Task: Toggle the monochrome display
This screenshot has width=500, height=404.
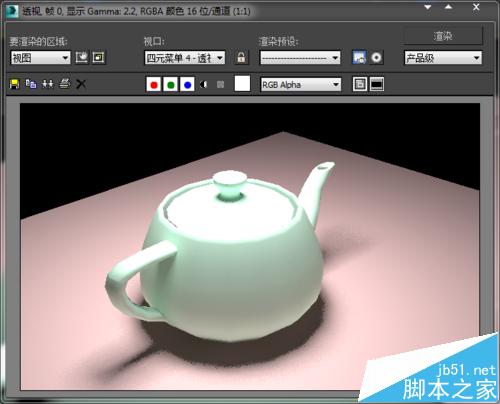Action: [x=220, y=85]
